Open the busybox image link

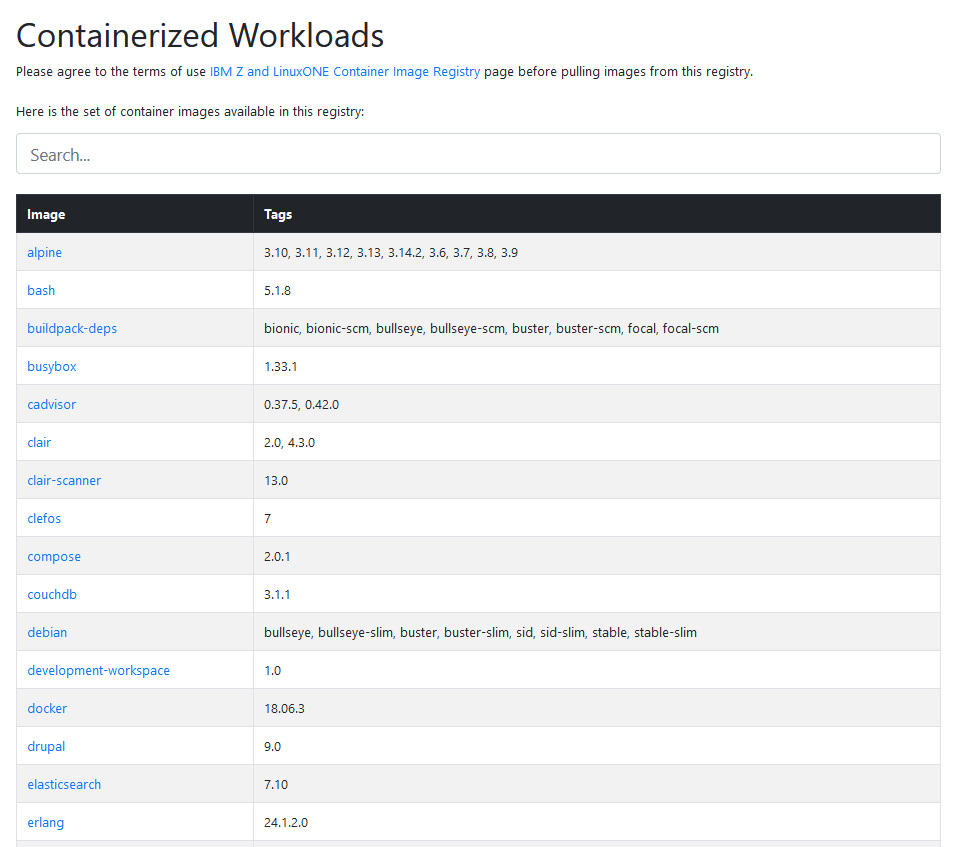coord(52,366)
